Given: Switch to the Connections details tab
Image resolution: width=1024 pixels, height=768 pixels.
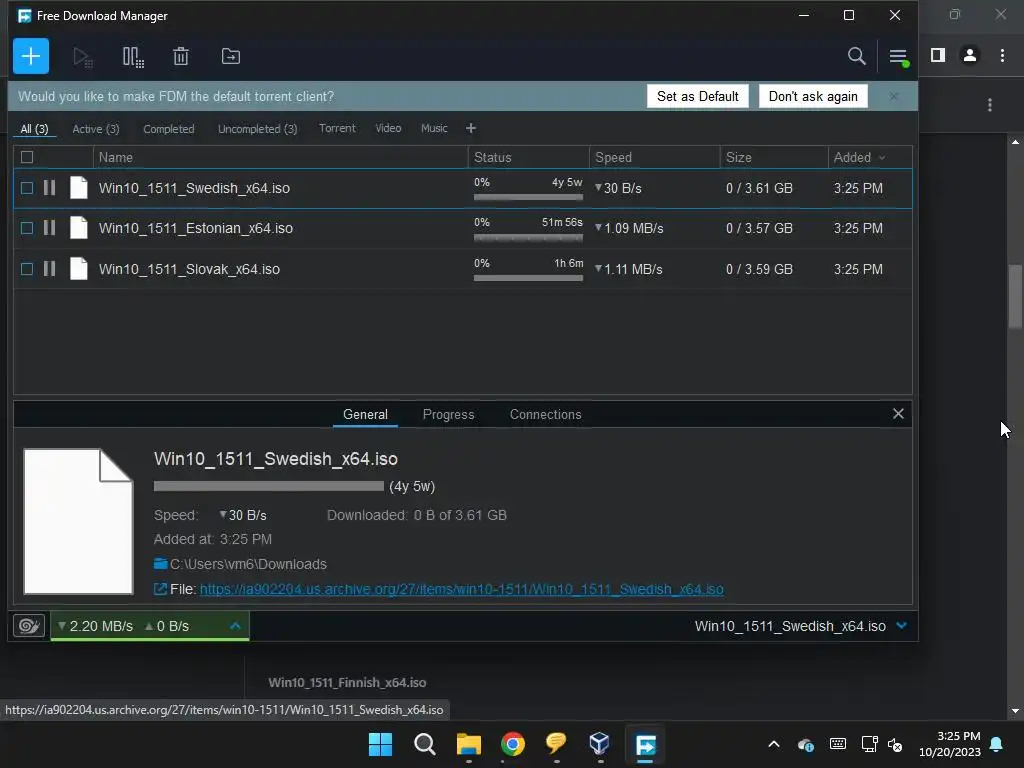Looking at the screenshot, I should (545, 414).
